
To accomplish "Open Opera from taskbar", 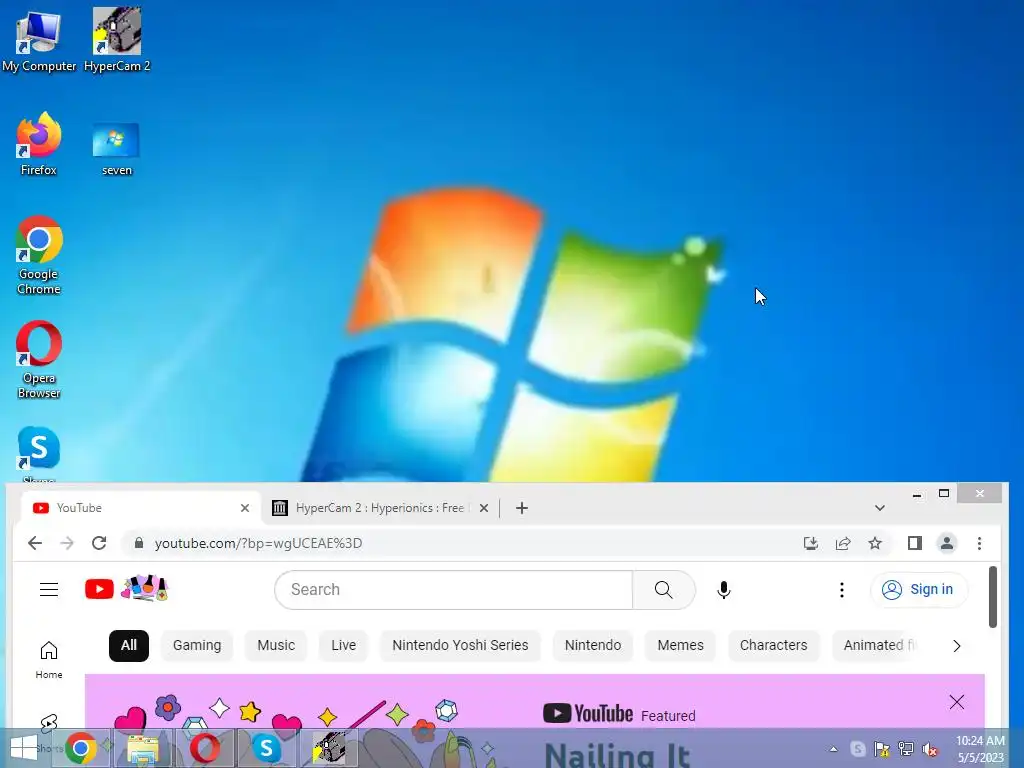I will (x=204, y=748).
